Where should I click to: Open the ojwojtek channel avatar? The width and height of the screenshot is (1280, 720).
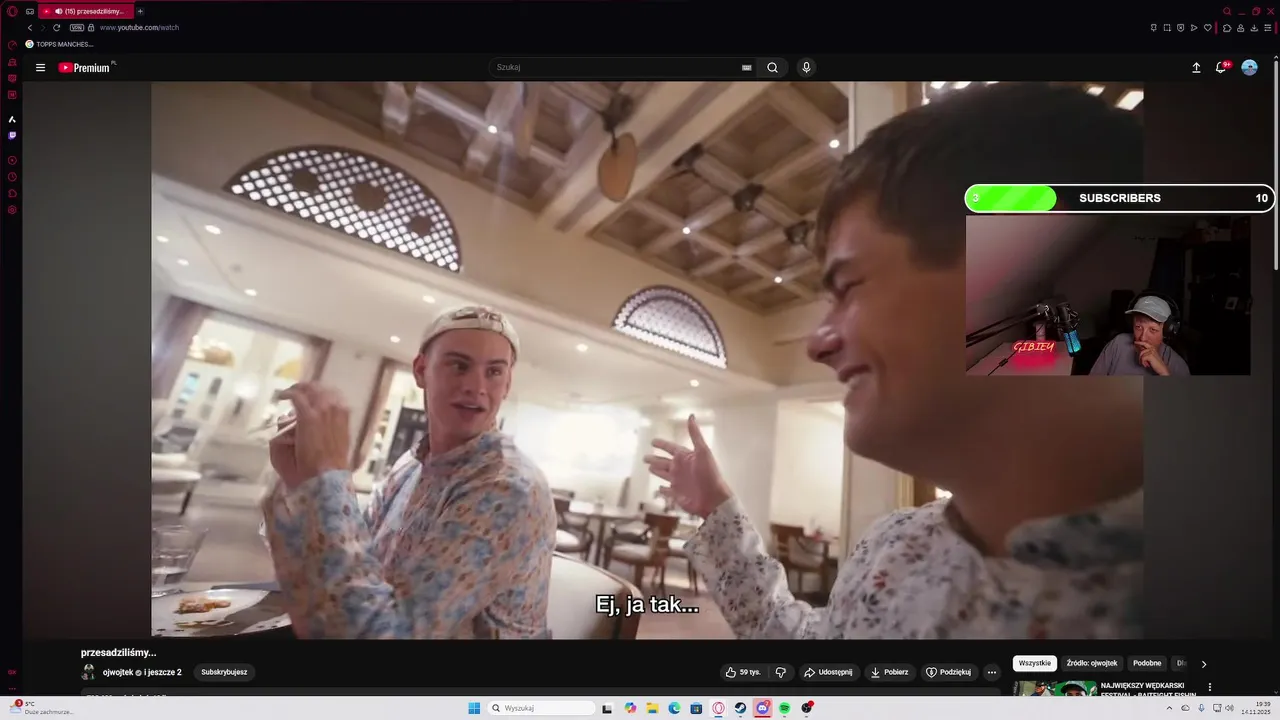tap(88, 672)
